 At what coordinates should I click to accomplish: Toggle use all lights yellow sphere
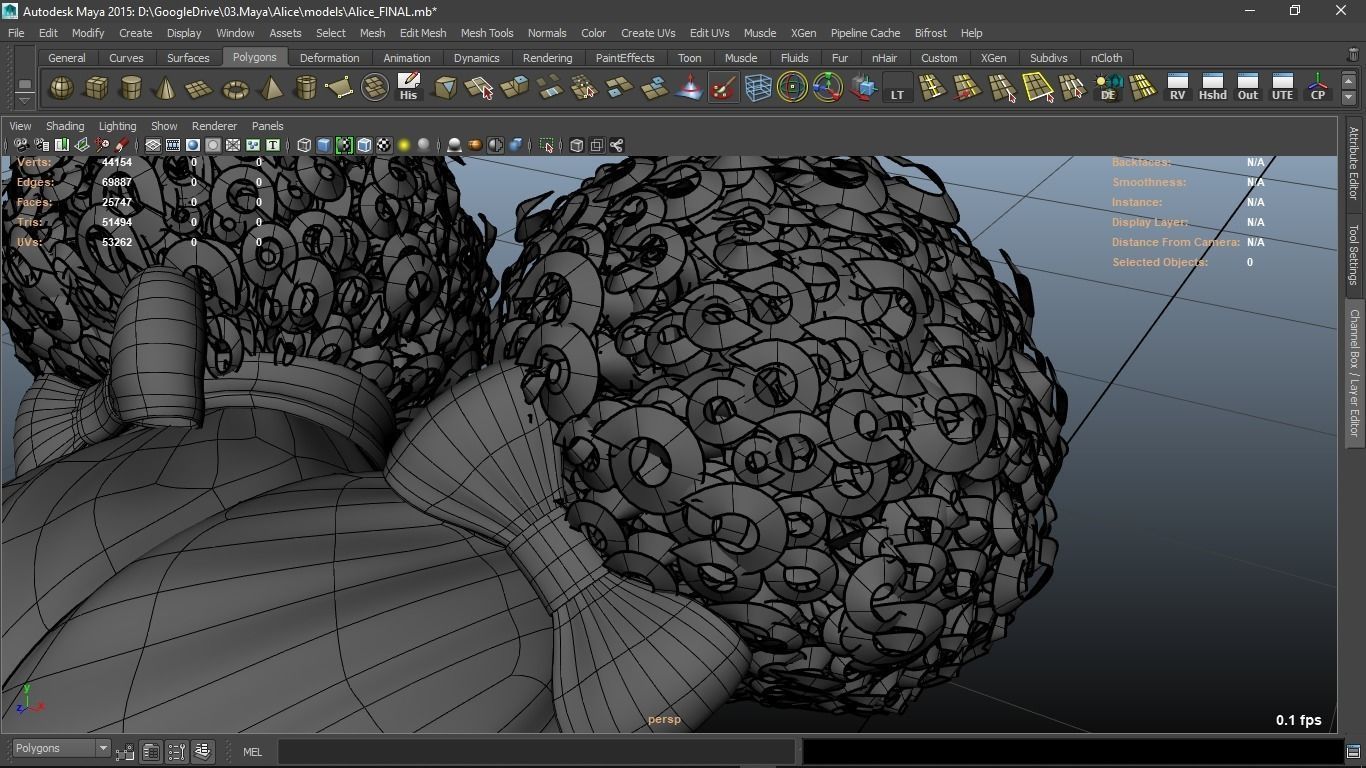click(404, 146)
